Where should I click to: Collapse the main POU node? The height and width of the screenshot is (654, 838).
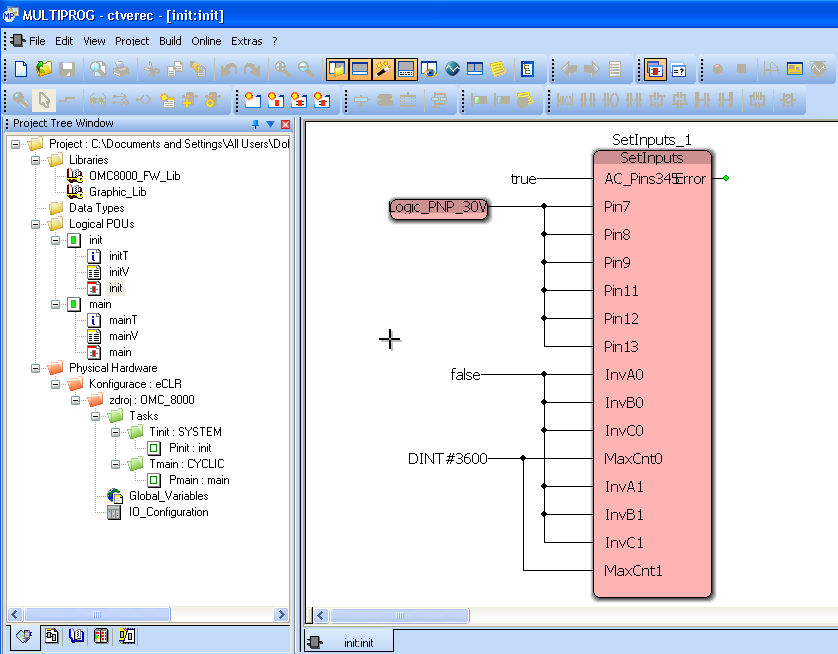point(56,305)
